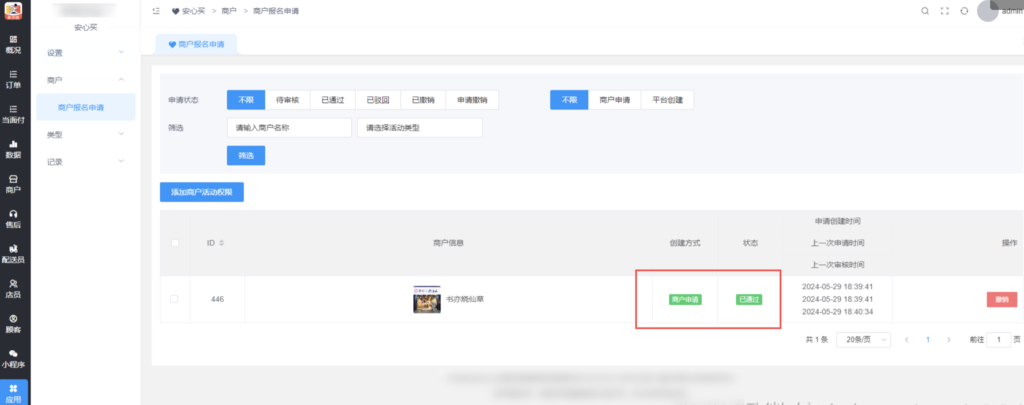Screen dimensions: 1024x405
Task: Select all rows with header checkbox
Action: point(174,243)
